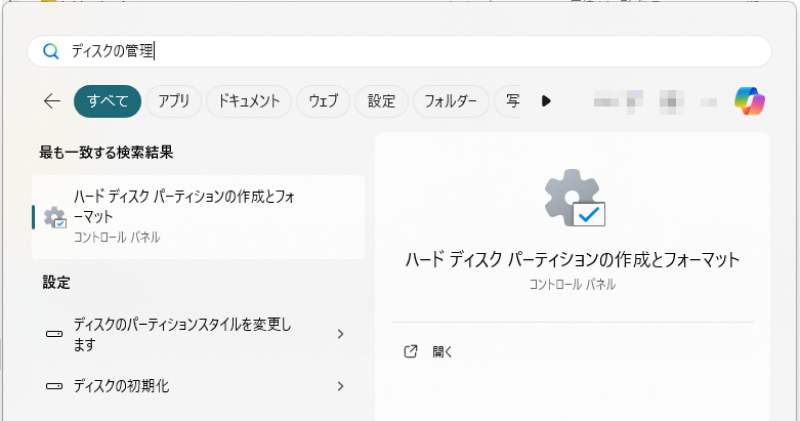This screenshot has width=800, height=421.
Task: Click the search magnifier icon
Action: click(51, 51)
